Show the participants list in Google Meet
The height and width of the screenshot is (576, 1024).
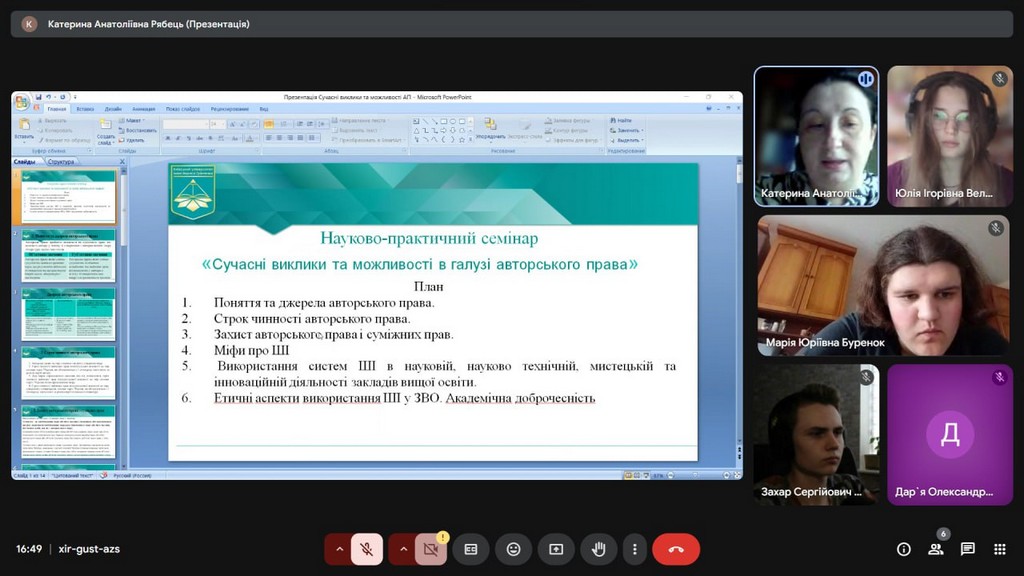(x=935, y=549)
